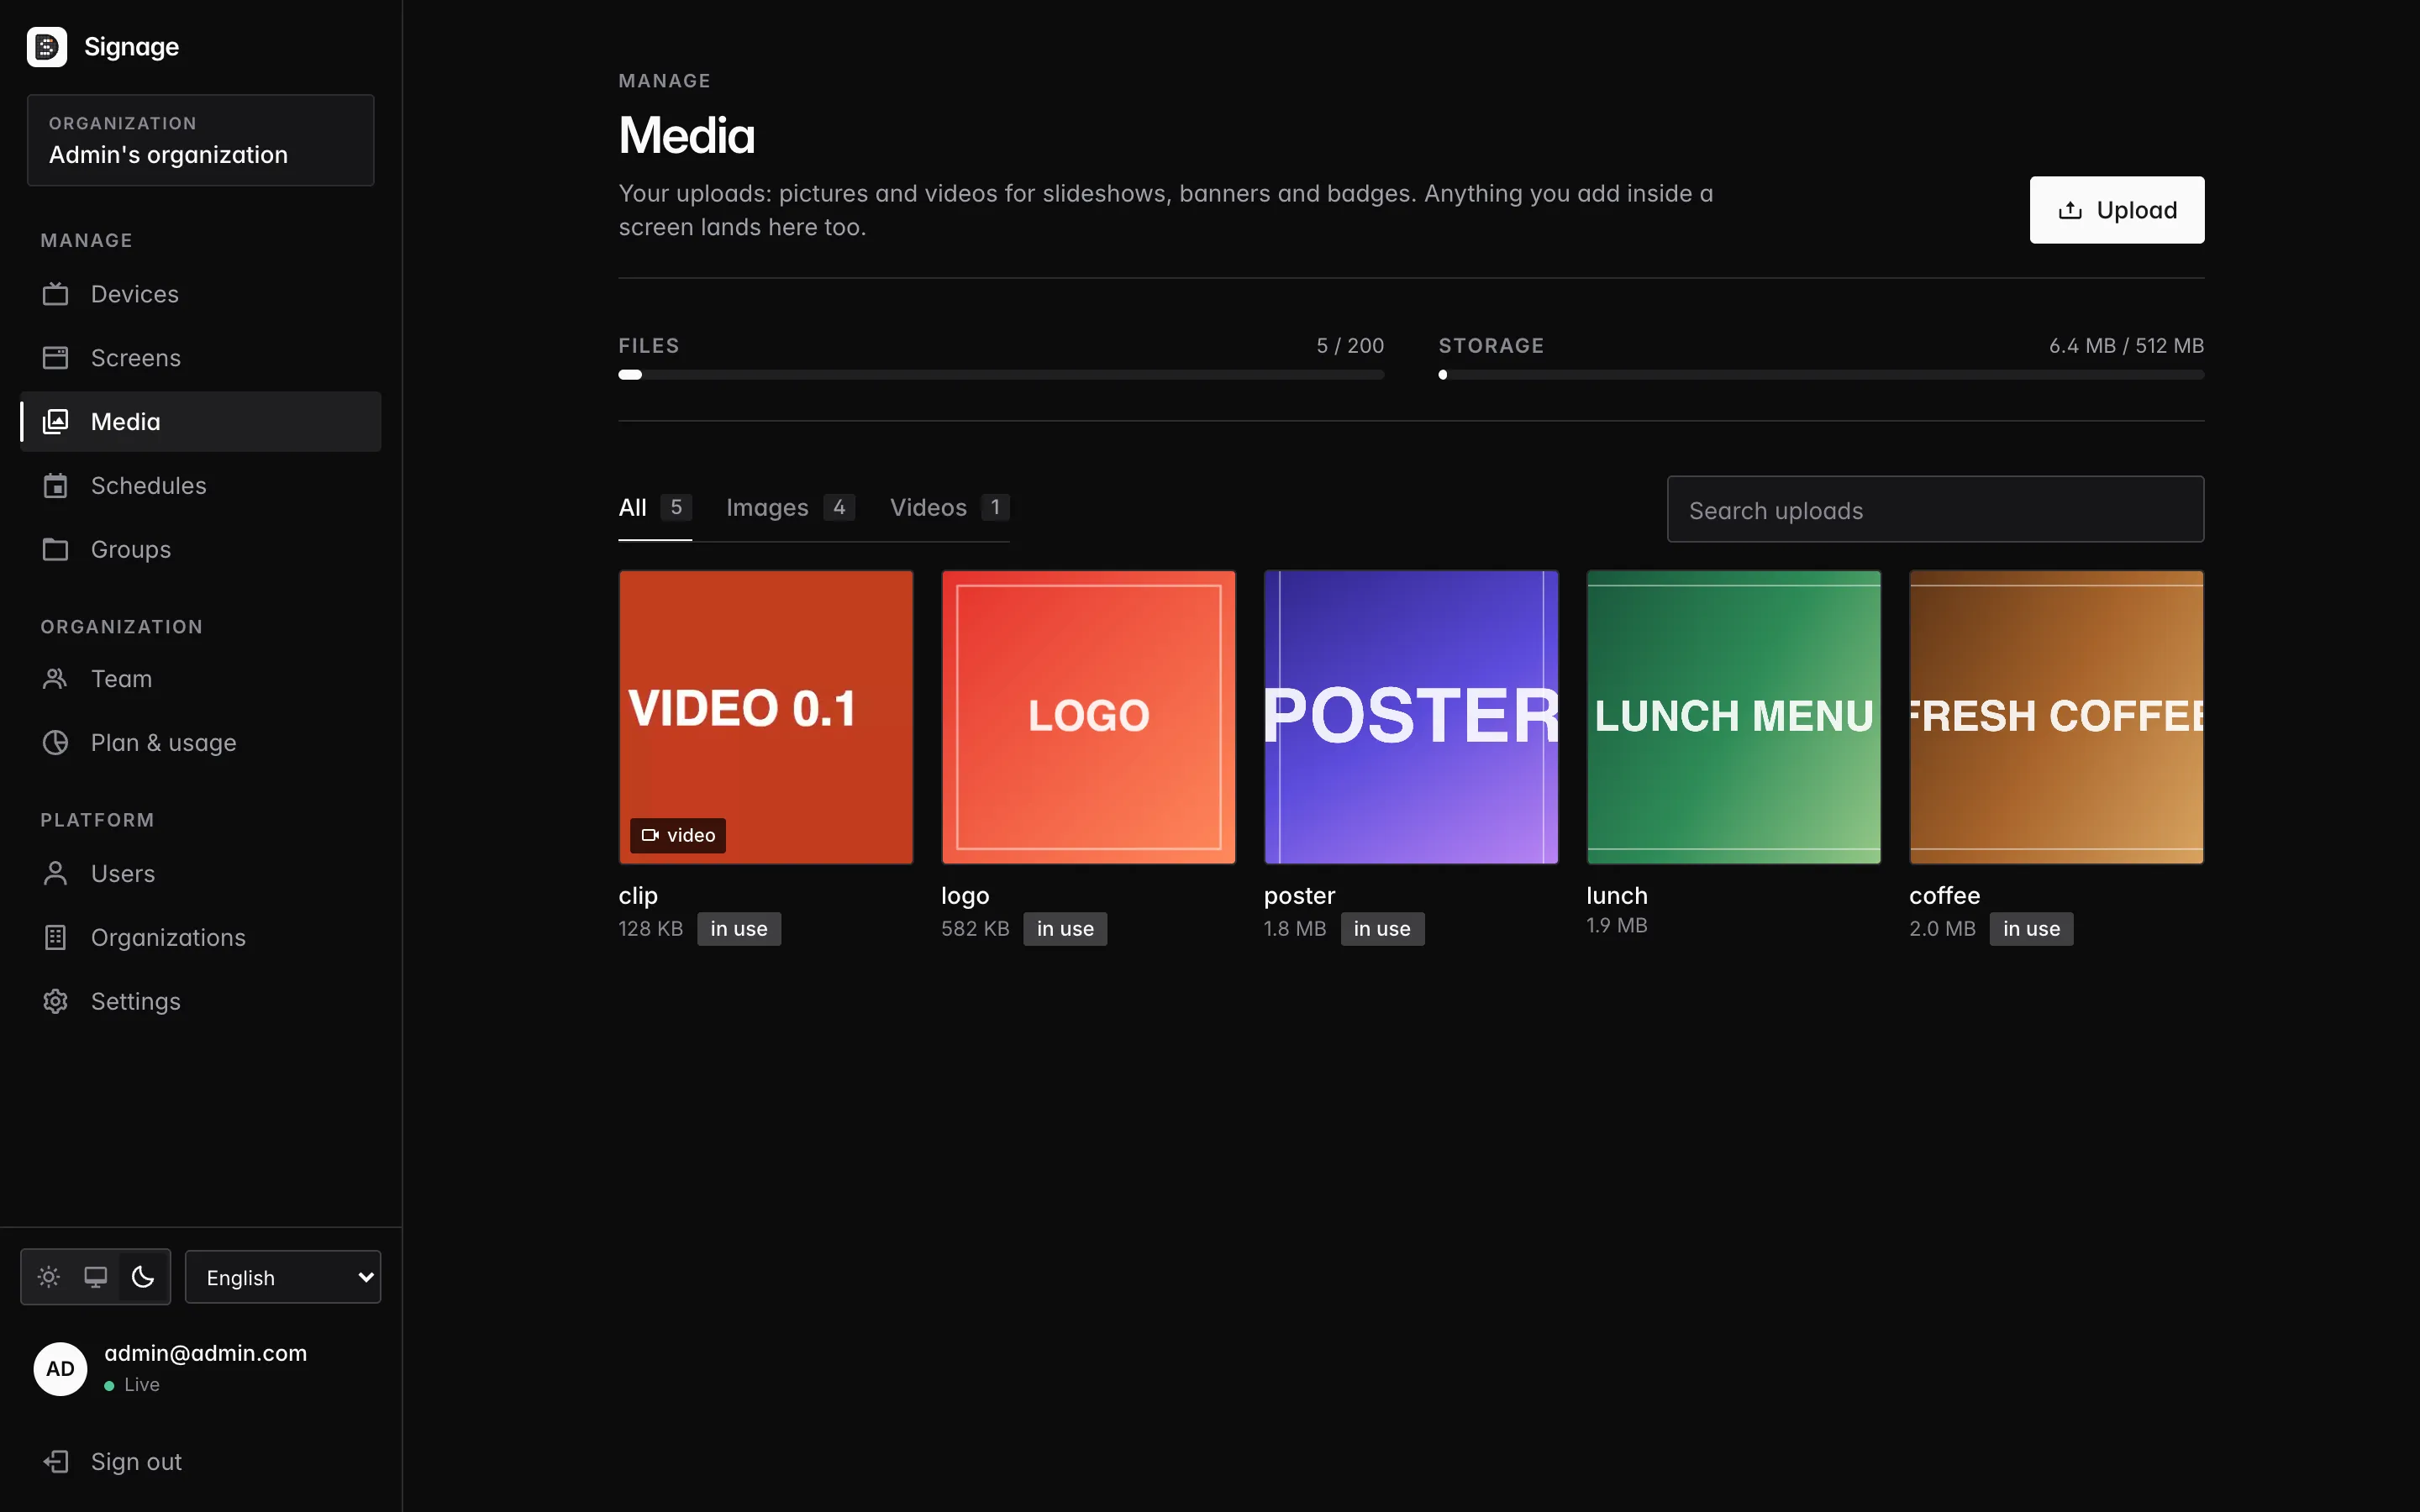The height and width of the screenshot is (1512, 2420).
Task: Open Schedules via its calendar icon
Action: [56, 486]
